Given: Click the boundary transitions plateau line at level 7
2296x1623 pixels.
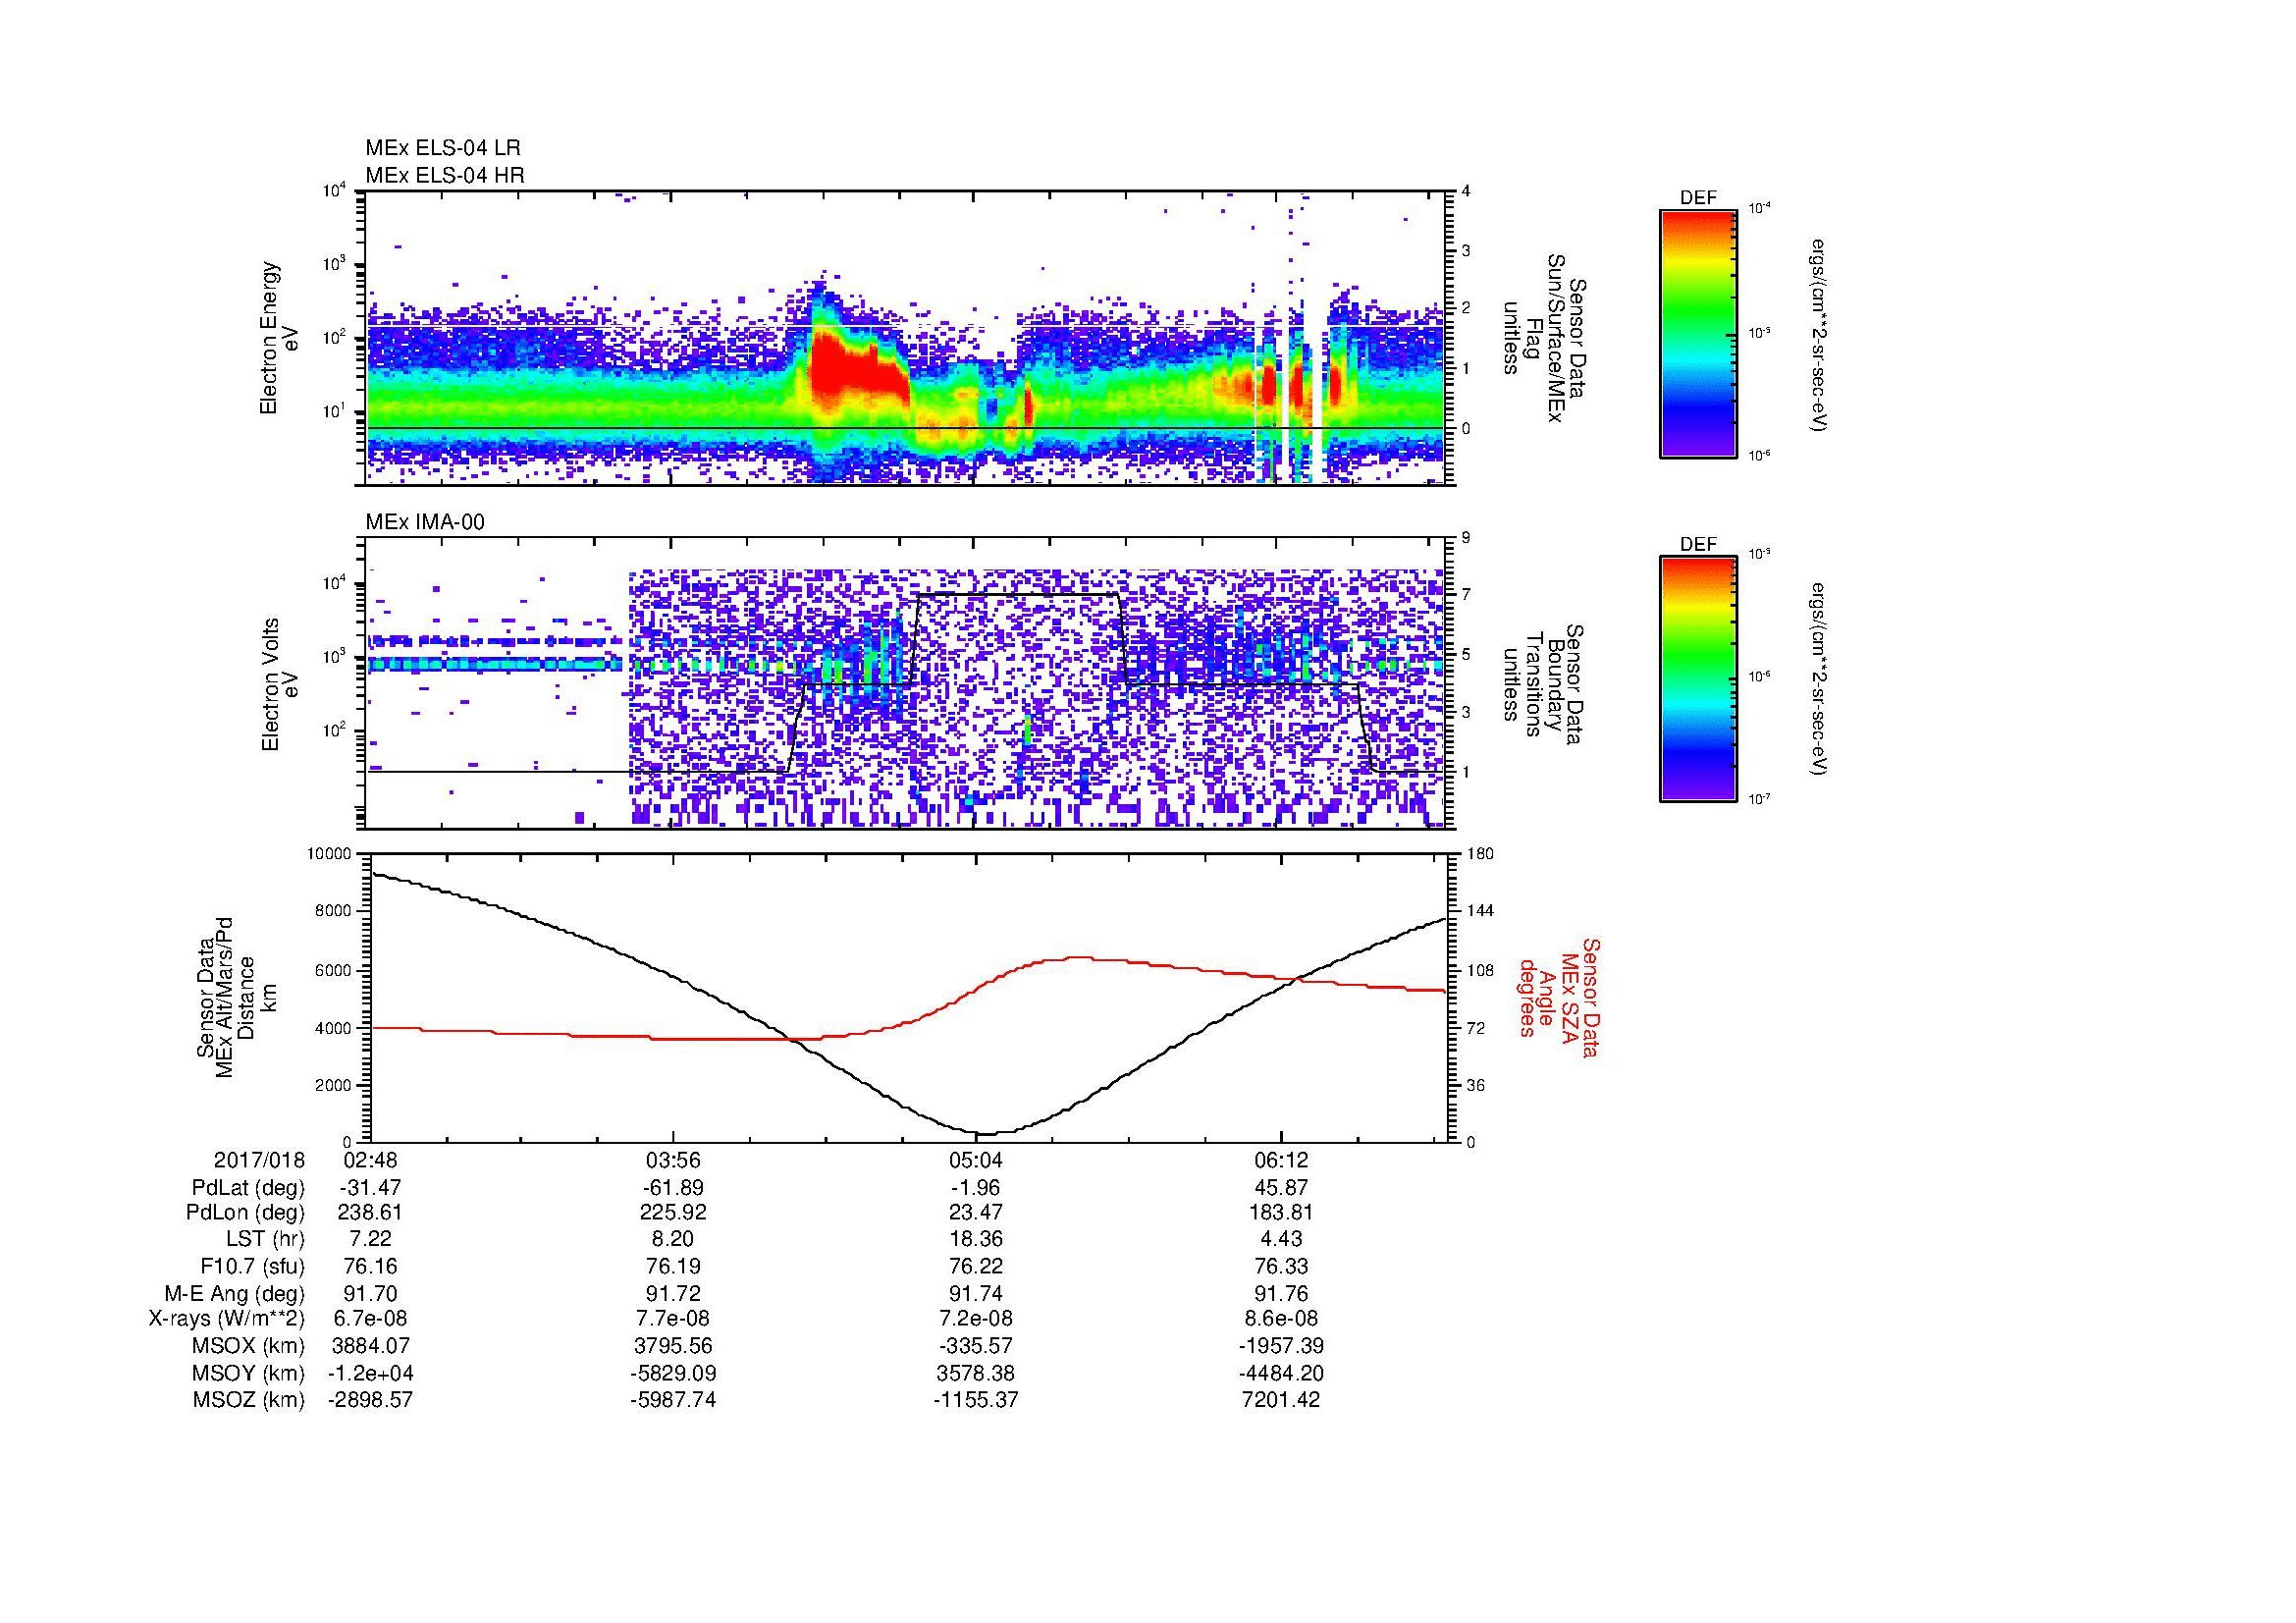Looking at the screenshot, I should [1018, 596].
